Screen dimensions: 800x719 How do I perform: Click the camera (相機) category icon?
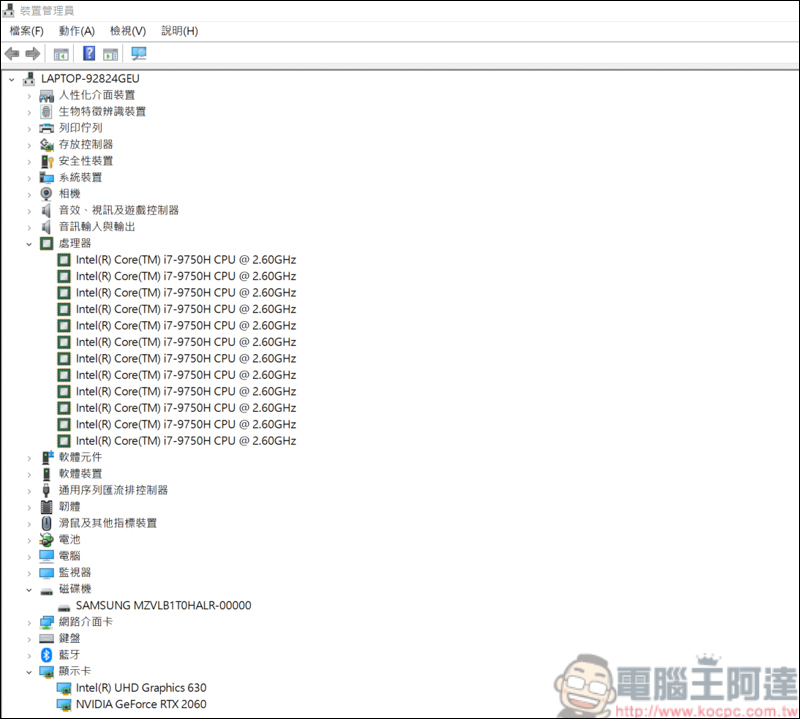(x=46, y=194)
